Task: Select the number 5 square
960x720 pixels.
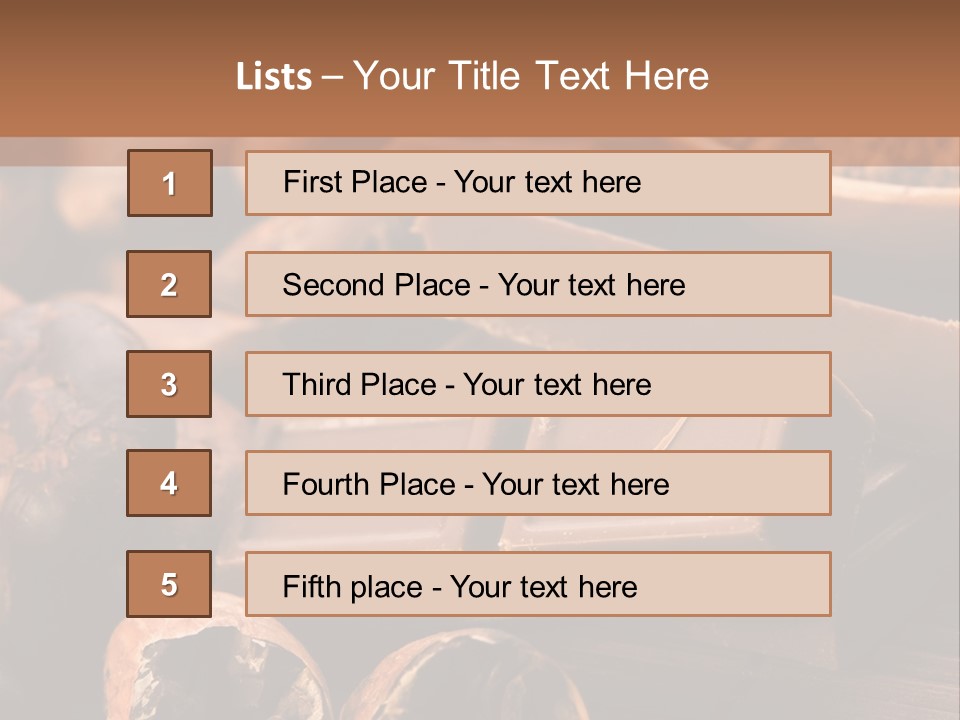Action: pyautogui.click(x=169, y=584)
